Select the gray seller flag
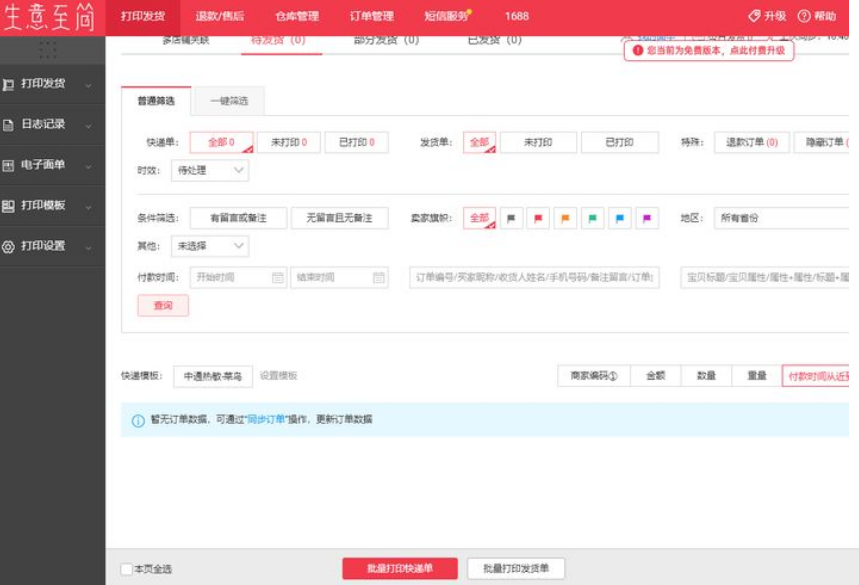Viewport: 859px width, 585px height. pyautogui.click(x=511, y=218)
